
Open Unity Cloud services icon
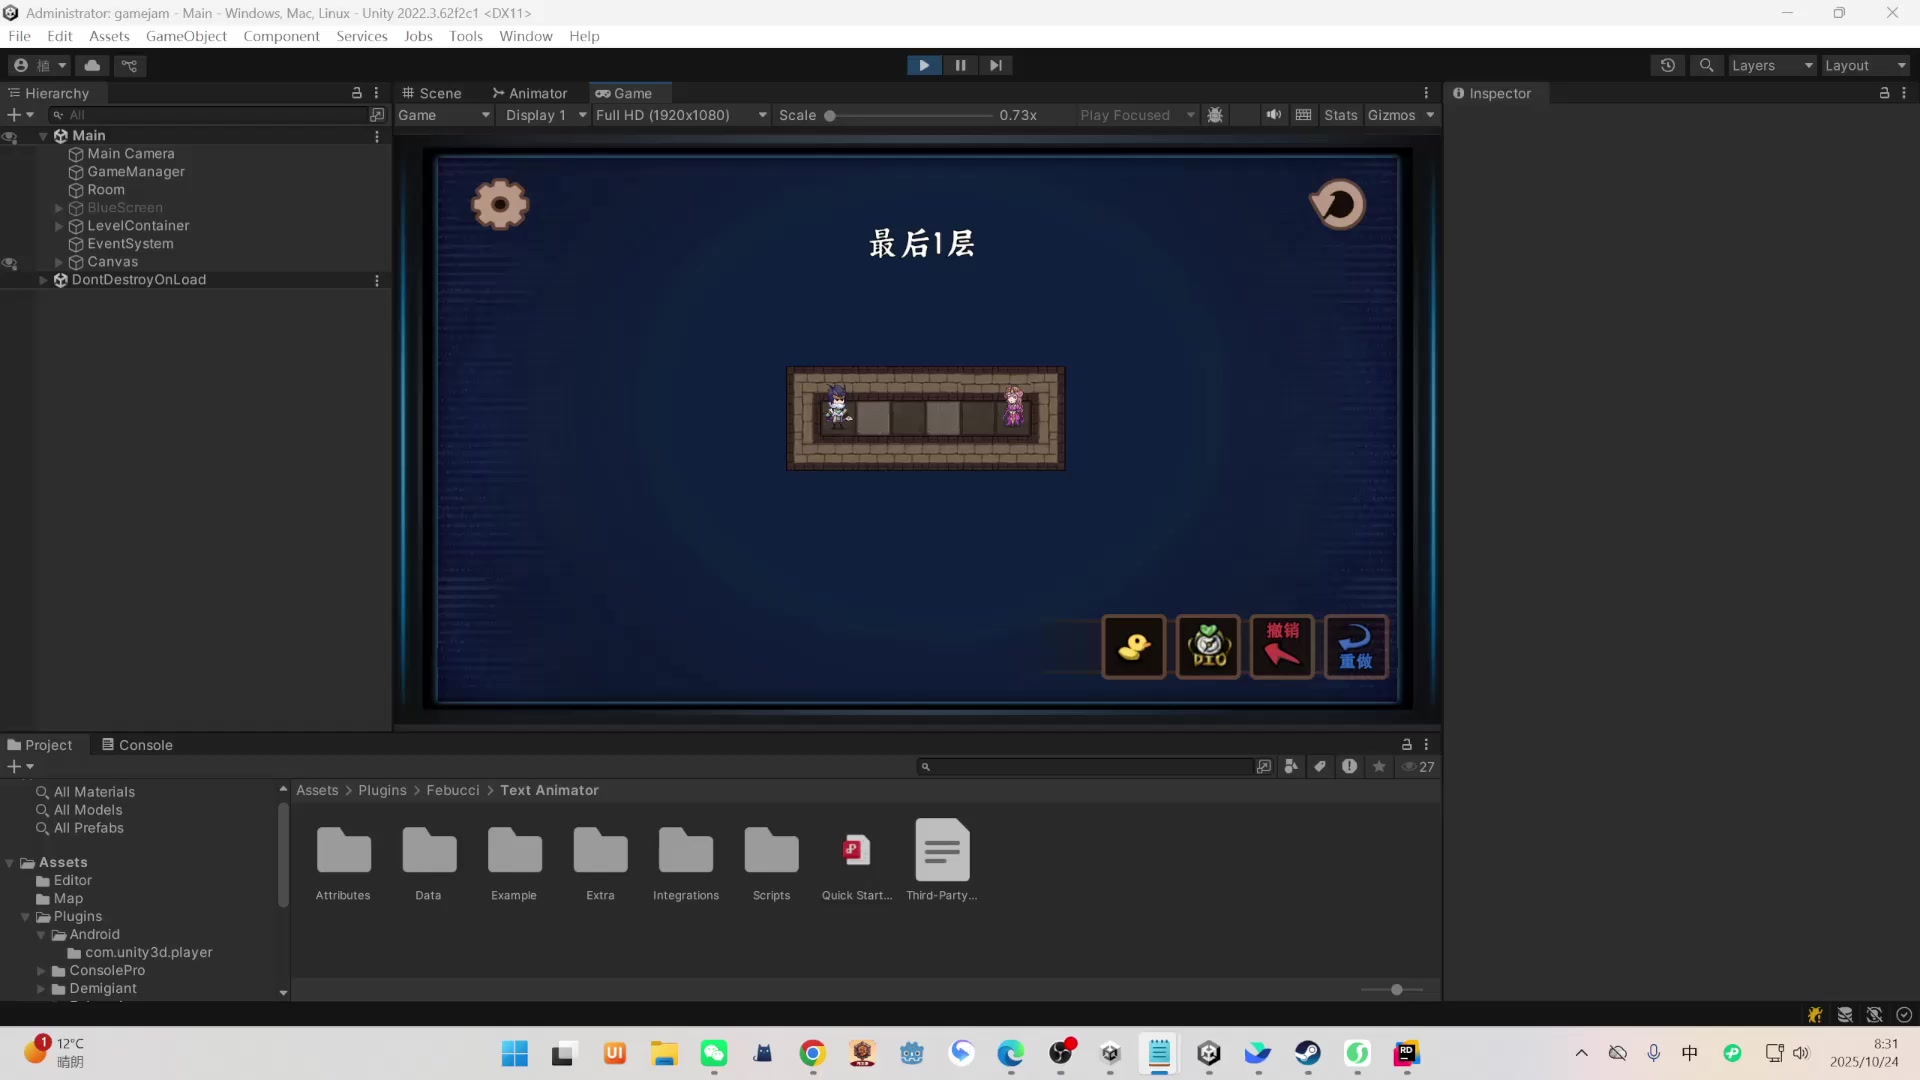tap(92, 65)
